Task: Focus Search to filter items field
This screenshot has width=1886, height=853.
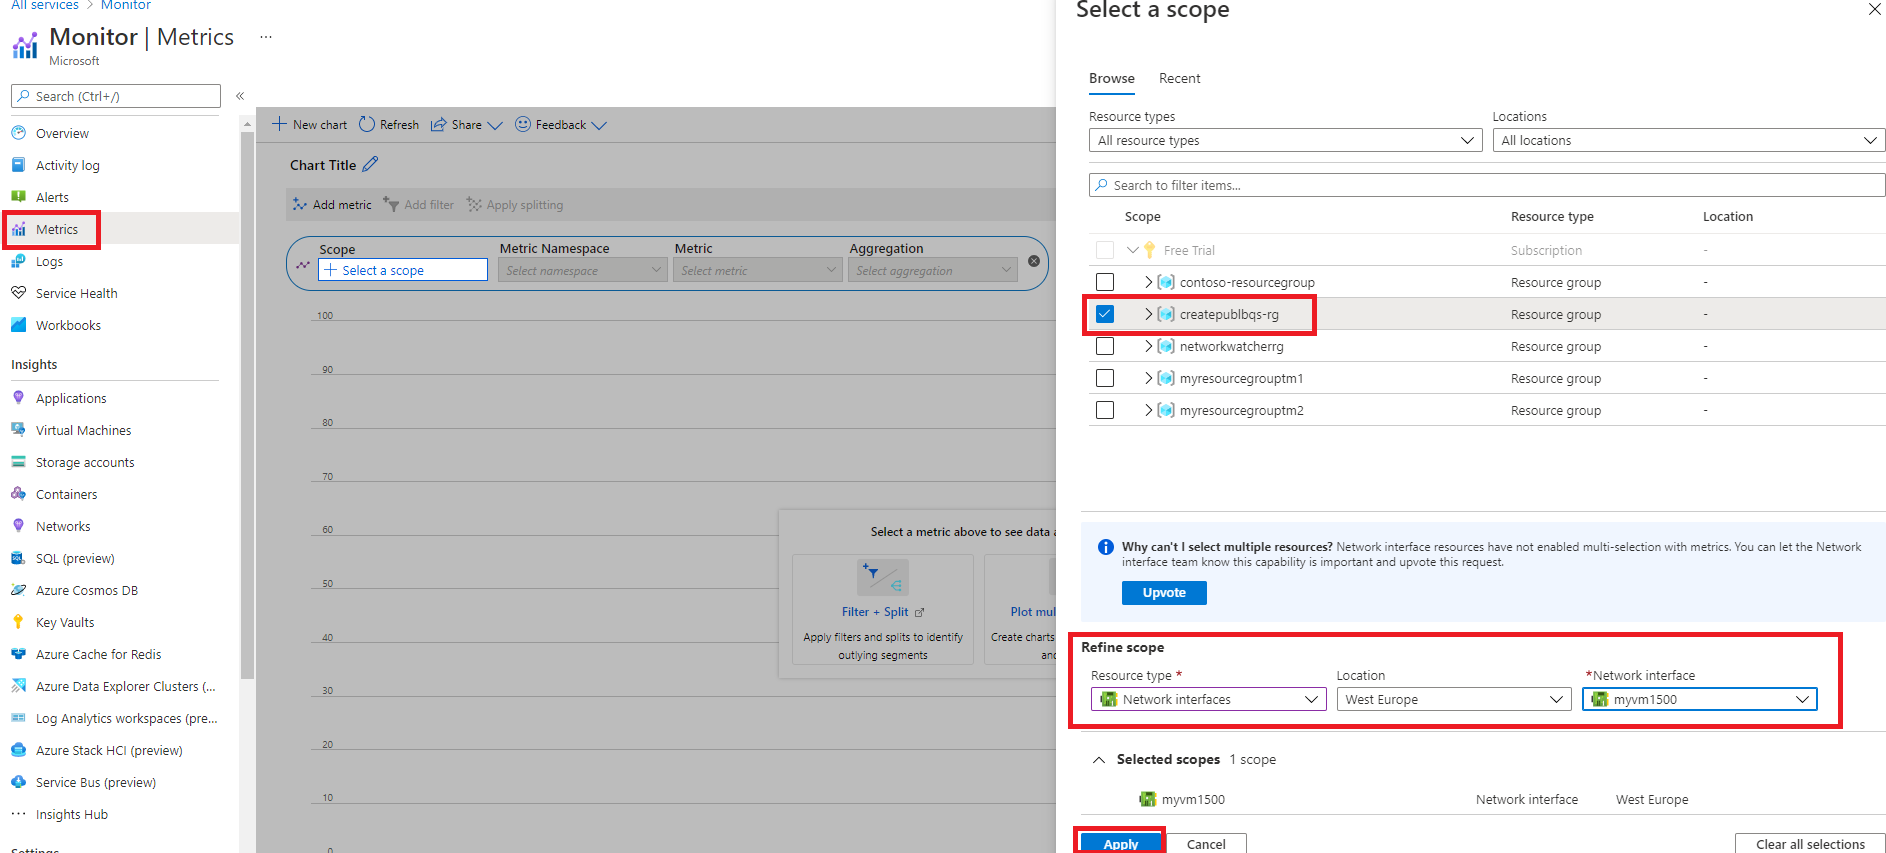Action: point(1487,185)
